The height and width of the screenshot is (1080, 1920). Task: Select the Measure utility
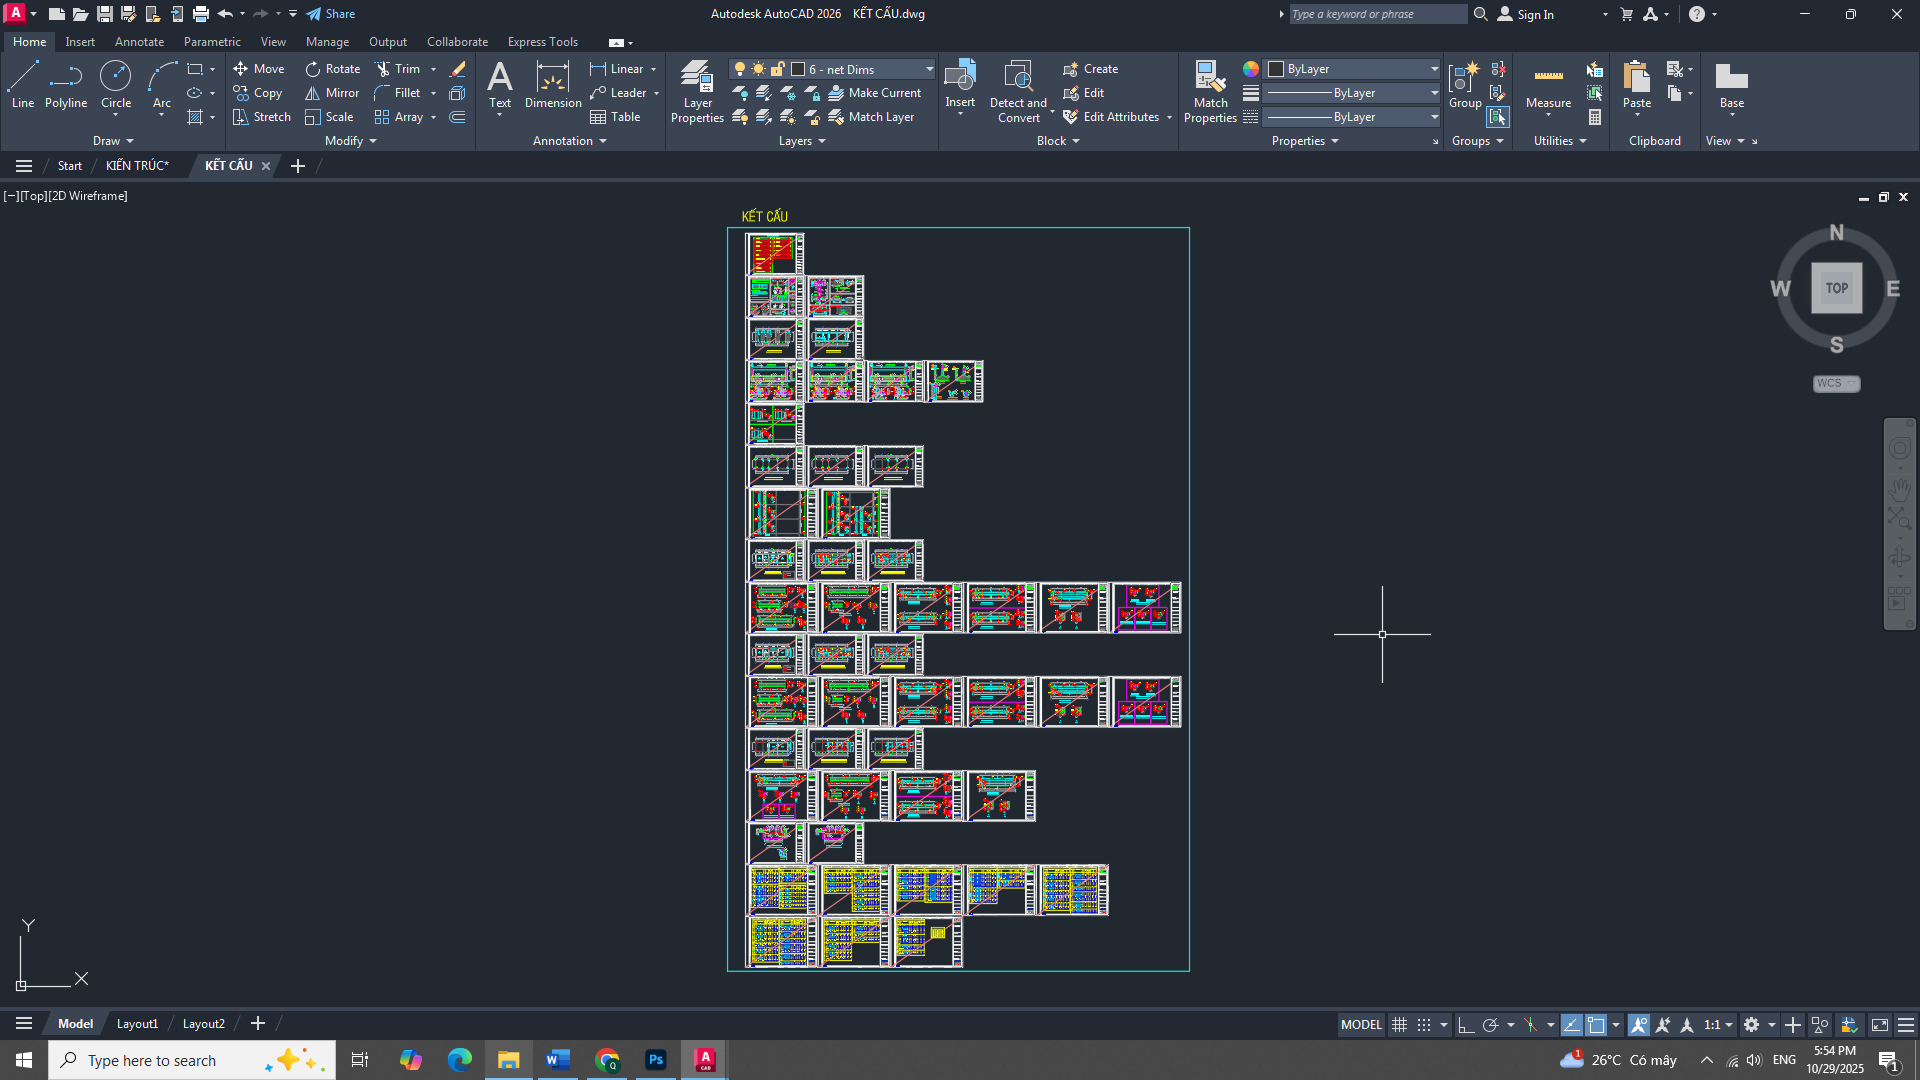pyautogui.click(x=1548, y=86)
